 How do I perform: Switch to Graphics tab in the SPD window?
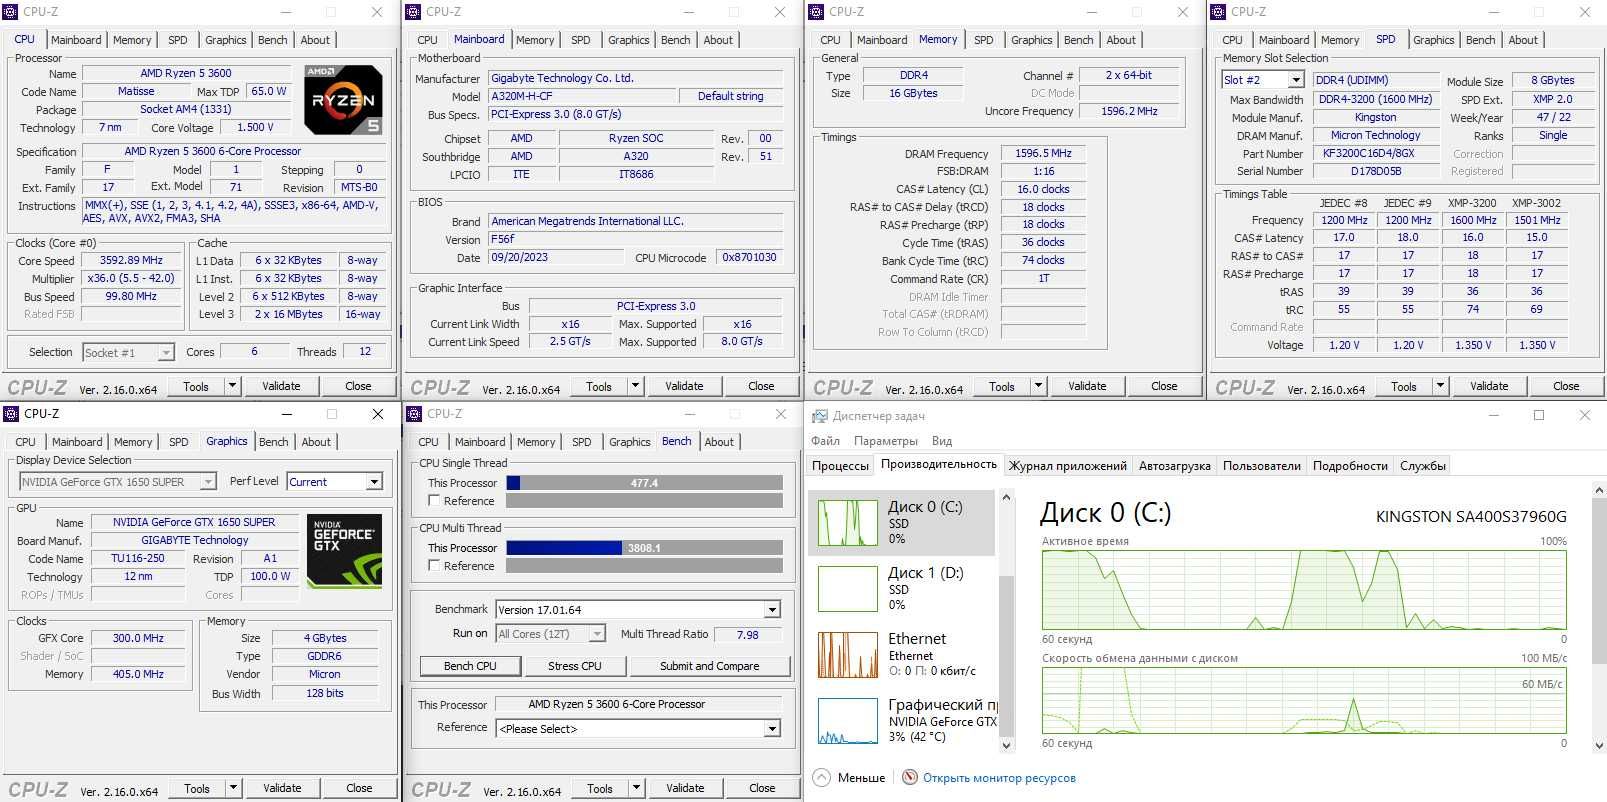coord(1433,40)
